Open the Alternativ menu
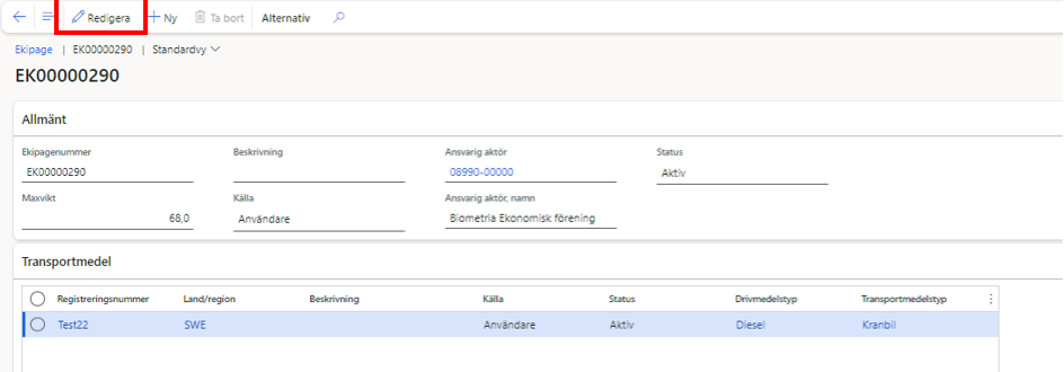Image resolution: width=1064 pixels, height=372 pixels. [x=286, y=18]
